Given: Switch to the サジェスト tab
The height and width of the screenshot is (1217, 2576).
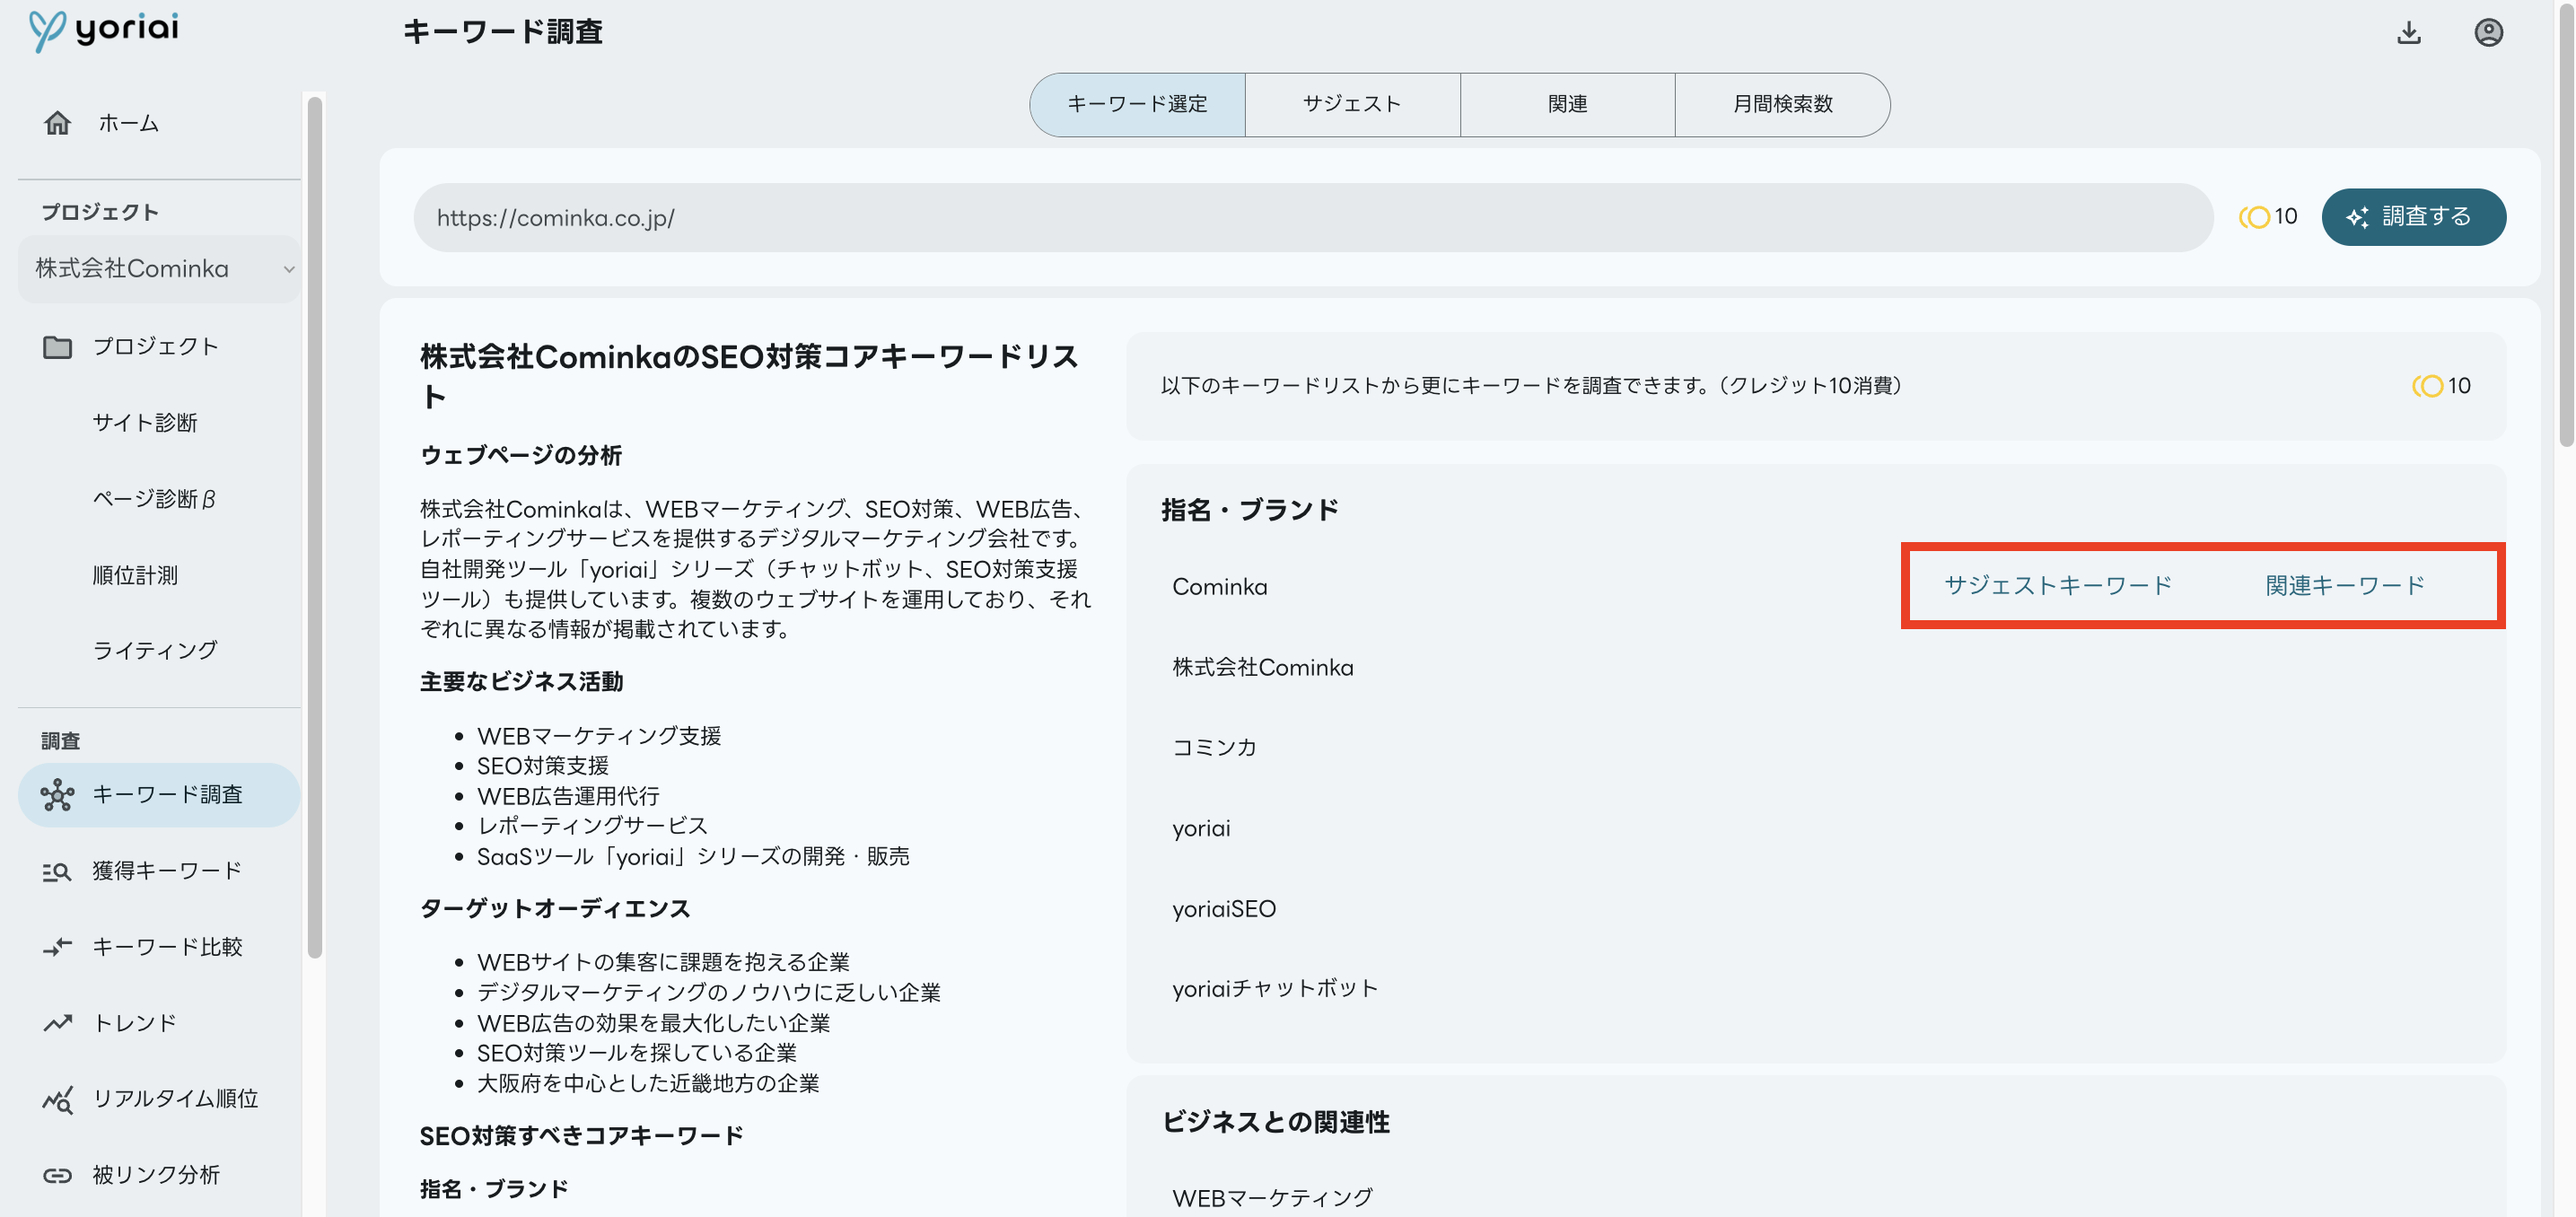Looking at the screenshot, I should tap(1352, 104).
